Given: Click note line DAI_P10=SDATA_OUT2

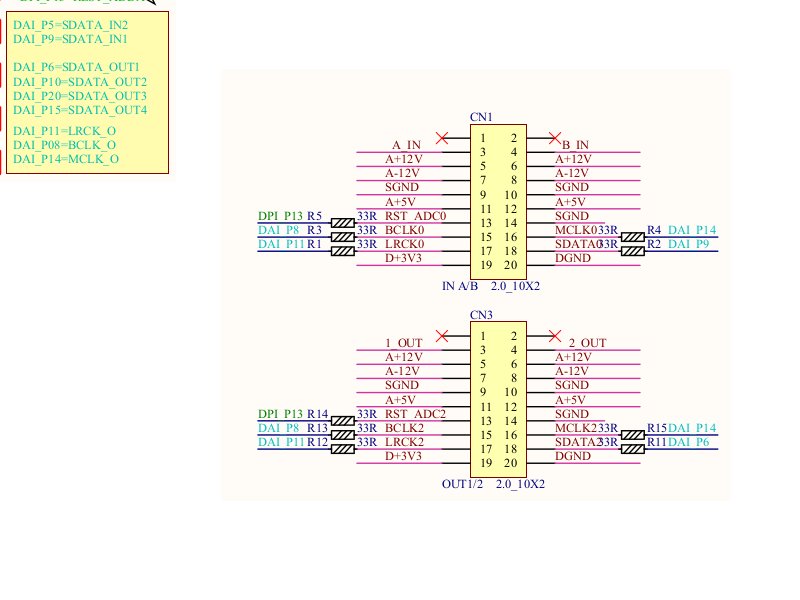Looking at the screenshot, I should pyautogui.click(x=80, y=82).
